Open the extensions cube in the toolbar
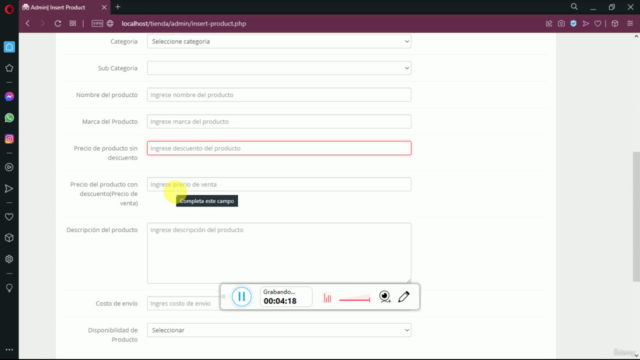640x360 pixels. pyautogui.click(x=615, y=24)
